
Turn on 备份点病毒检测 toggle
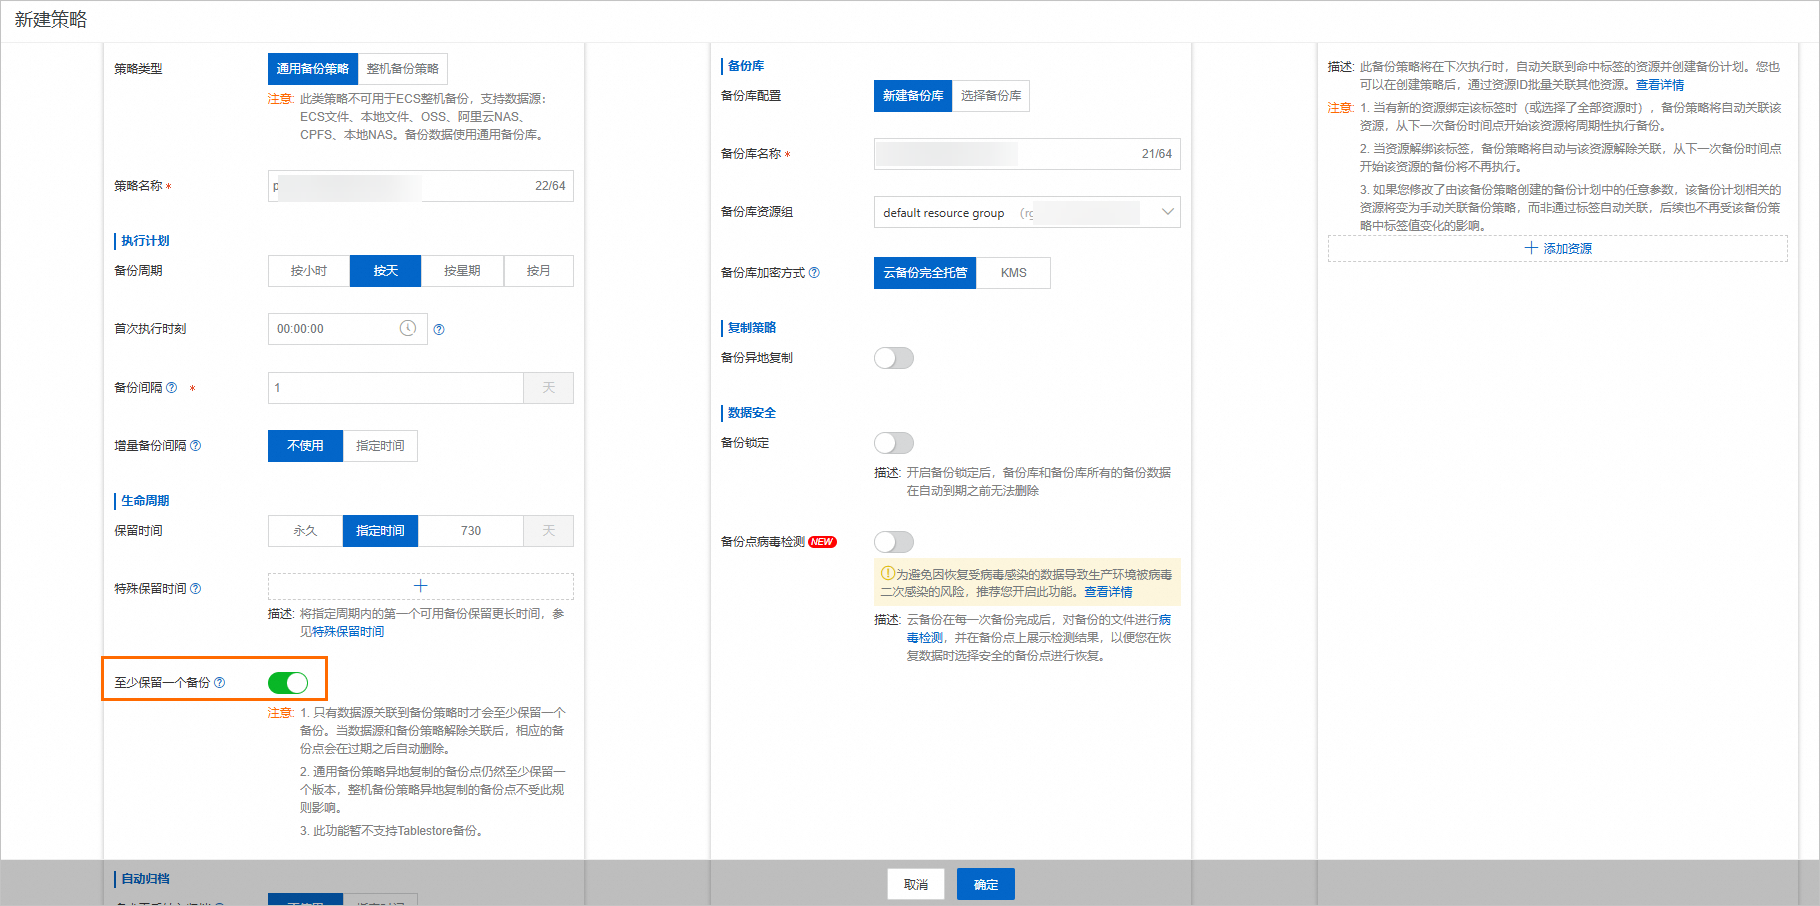(894, 542)
